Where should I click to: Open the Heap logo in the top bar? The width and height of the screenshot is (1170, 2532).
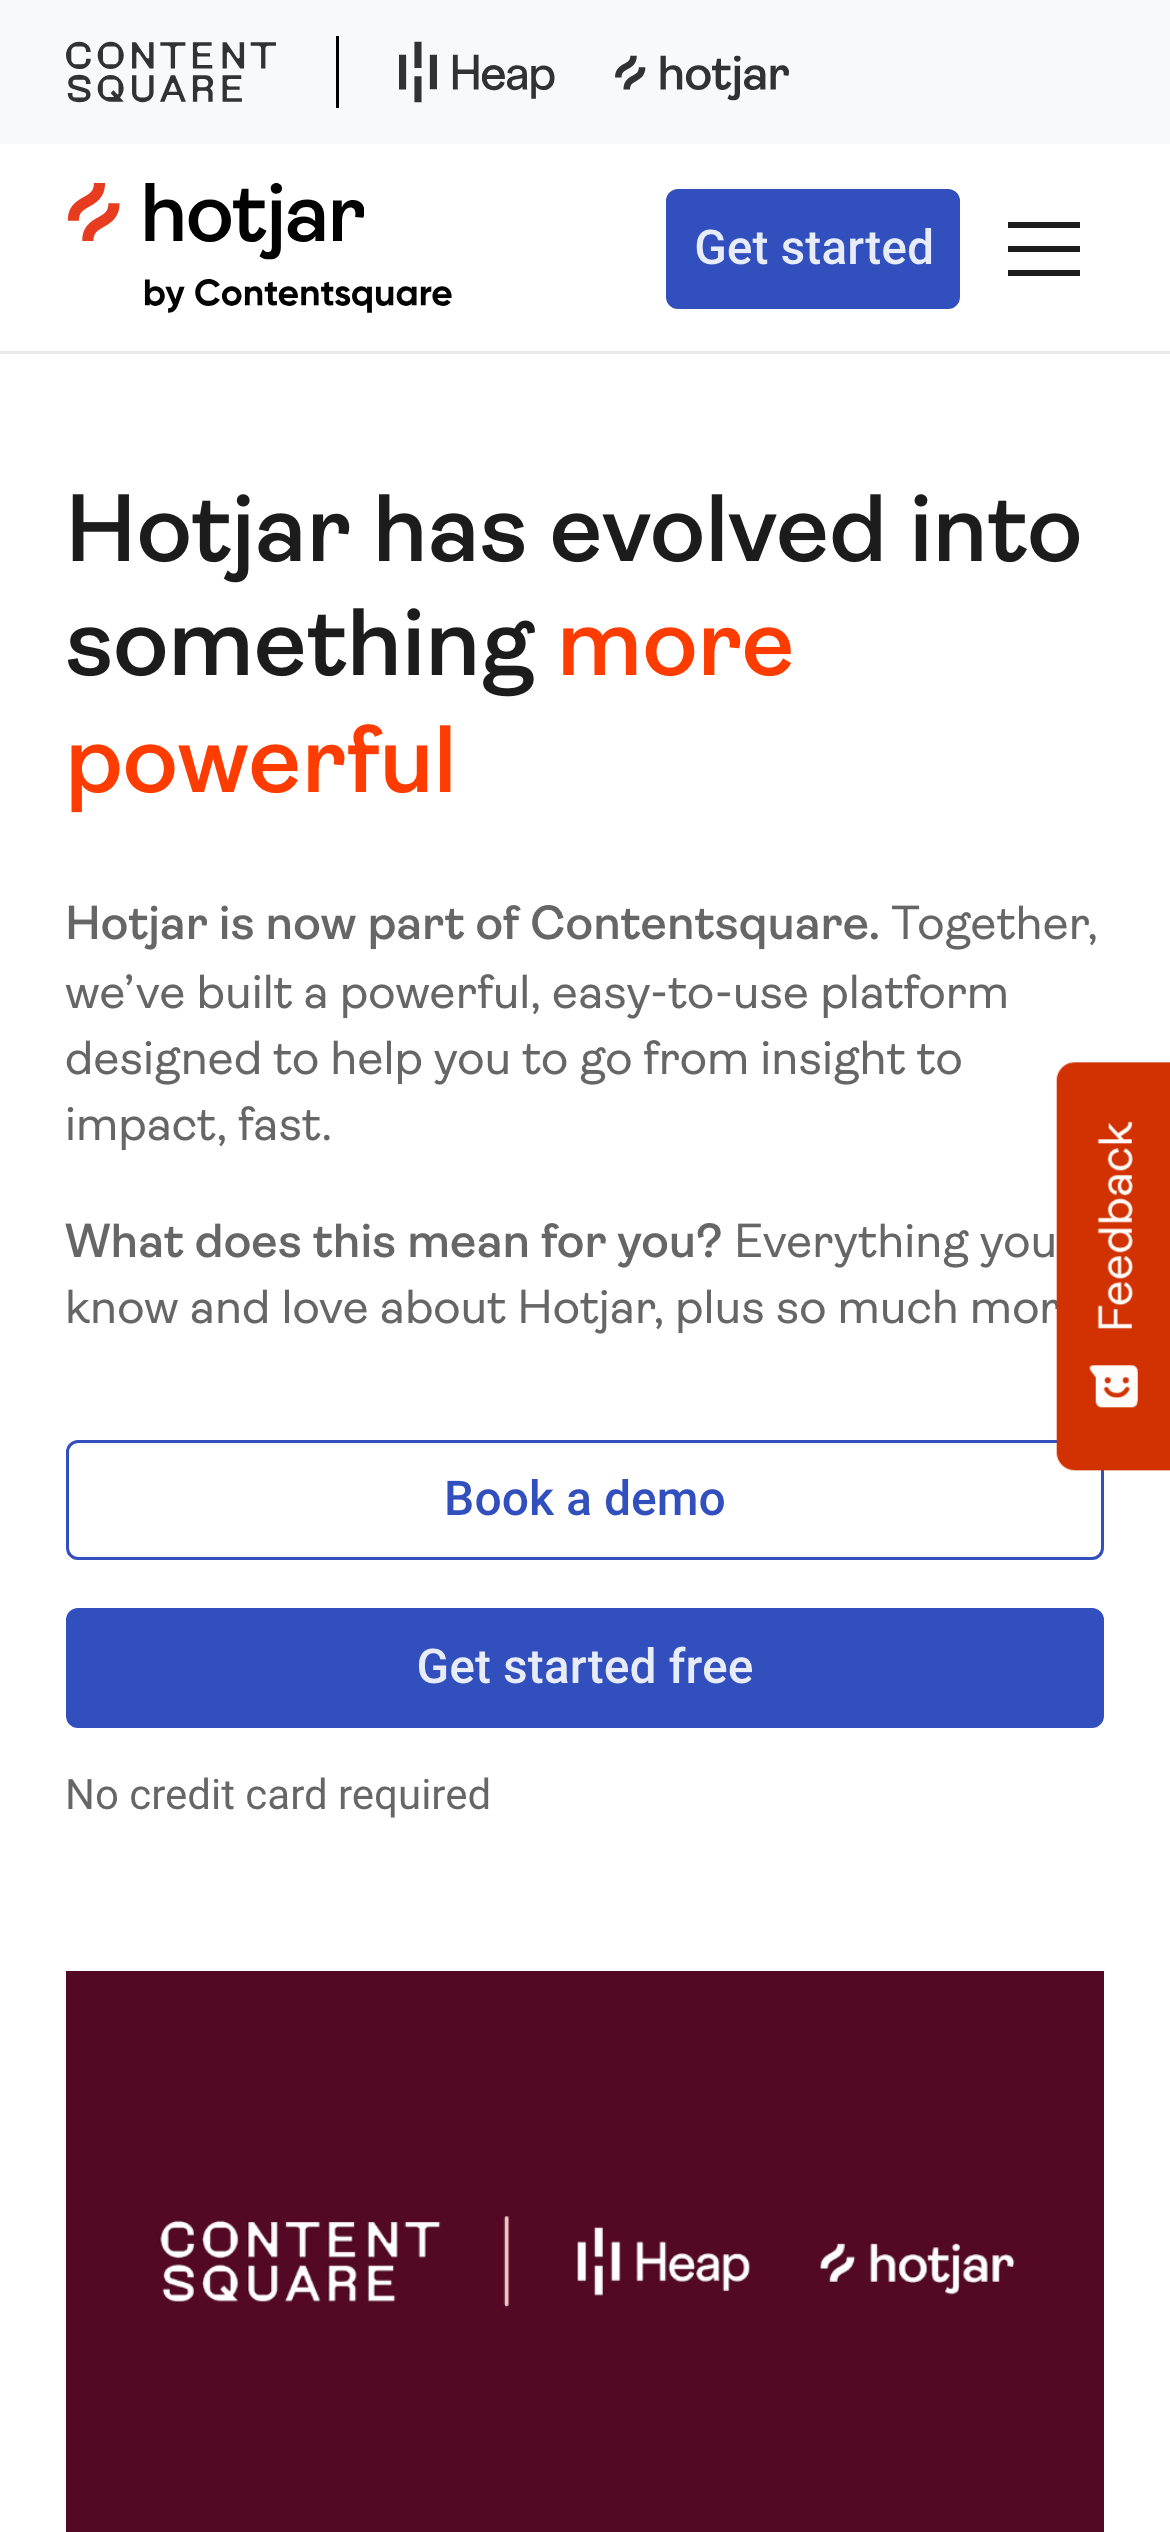(x=476, y=73)
